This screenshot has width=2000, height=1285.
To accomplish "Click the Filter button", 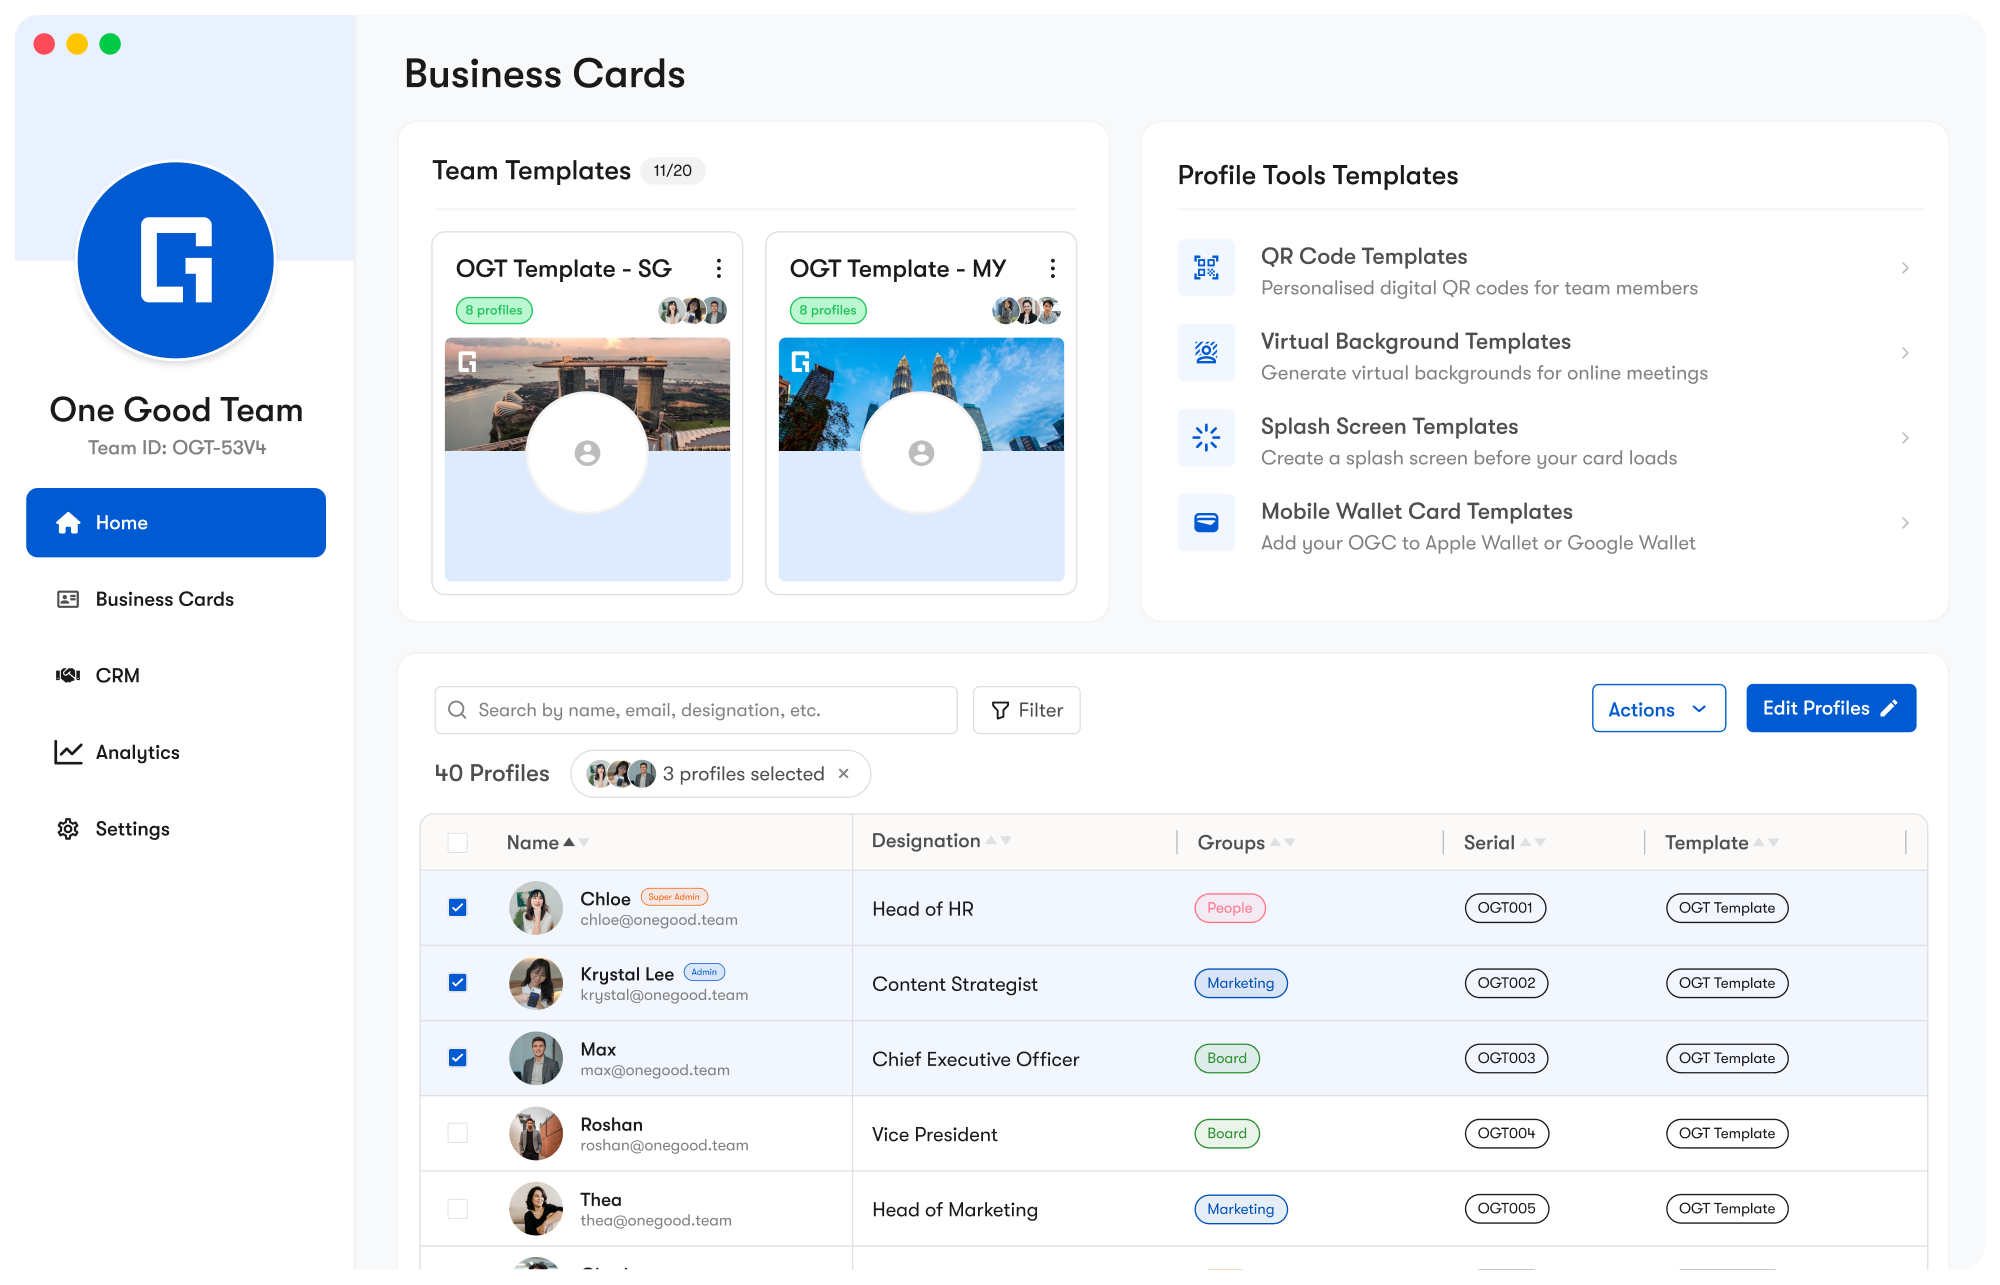I will coord(1026,710).
